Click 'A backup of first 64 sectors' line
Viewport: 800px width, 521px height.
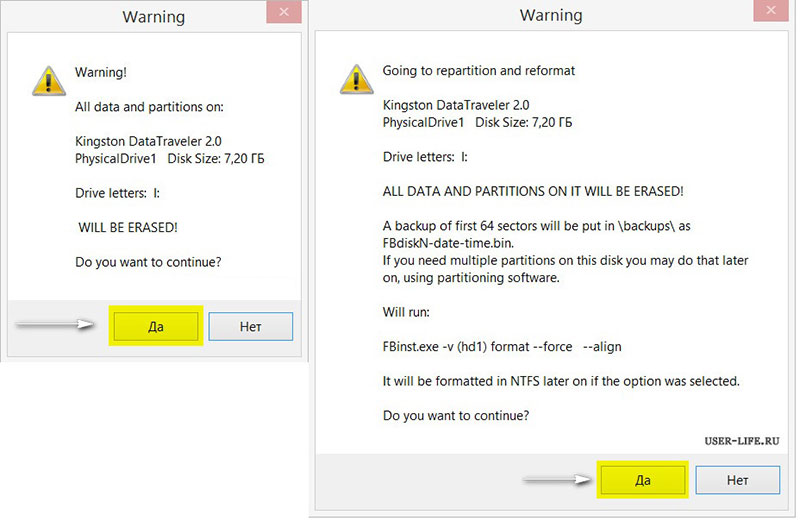537,226
